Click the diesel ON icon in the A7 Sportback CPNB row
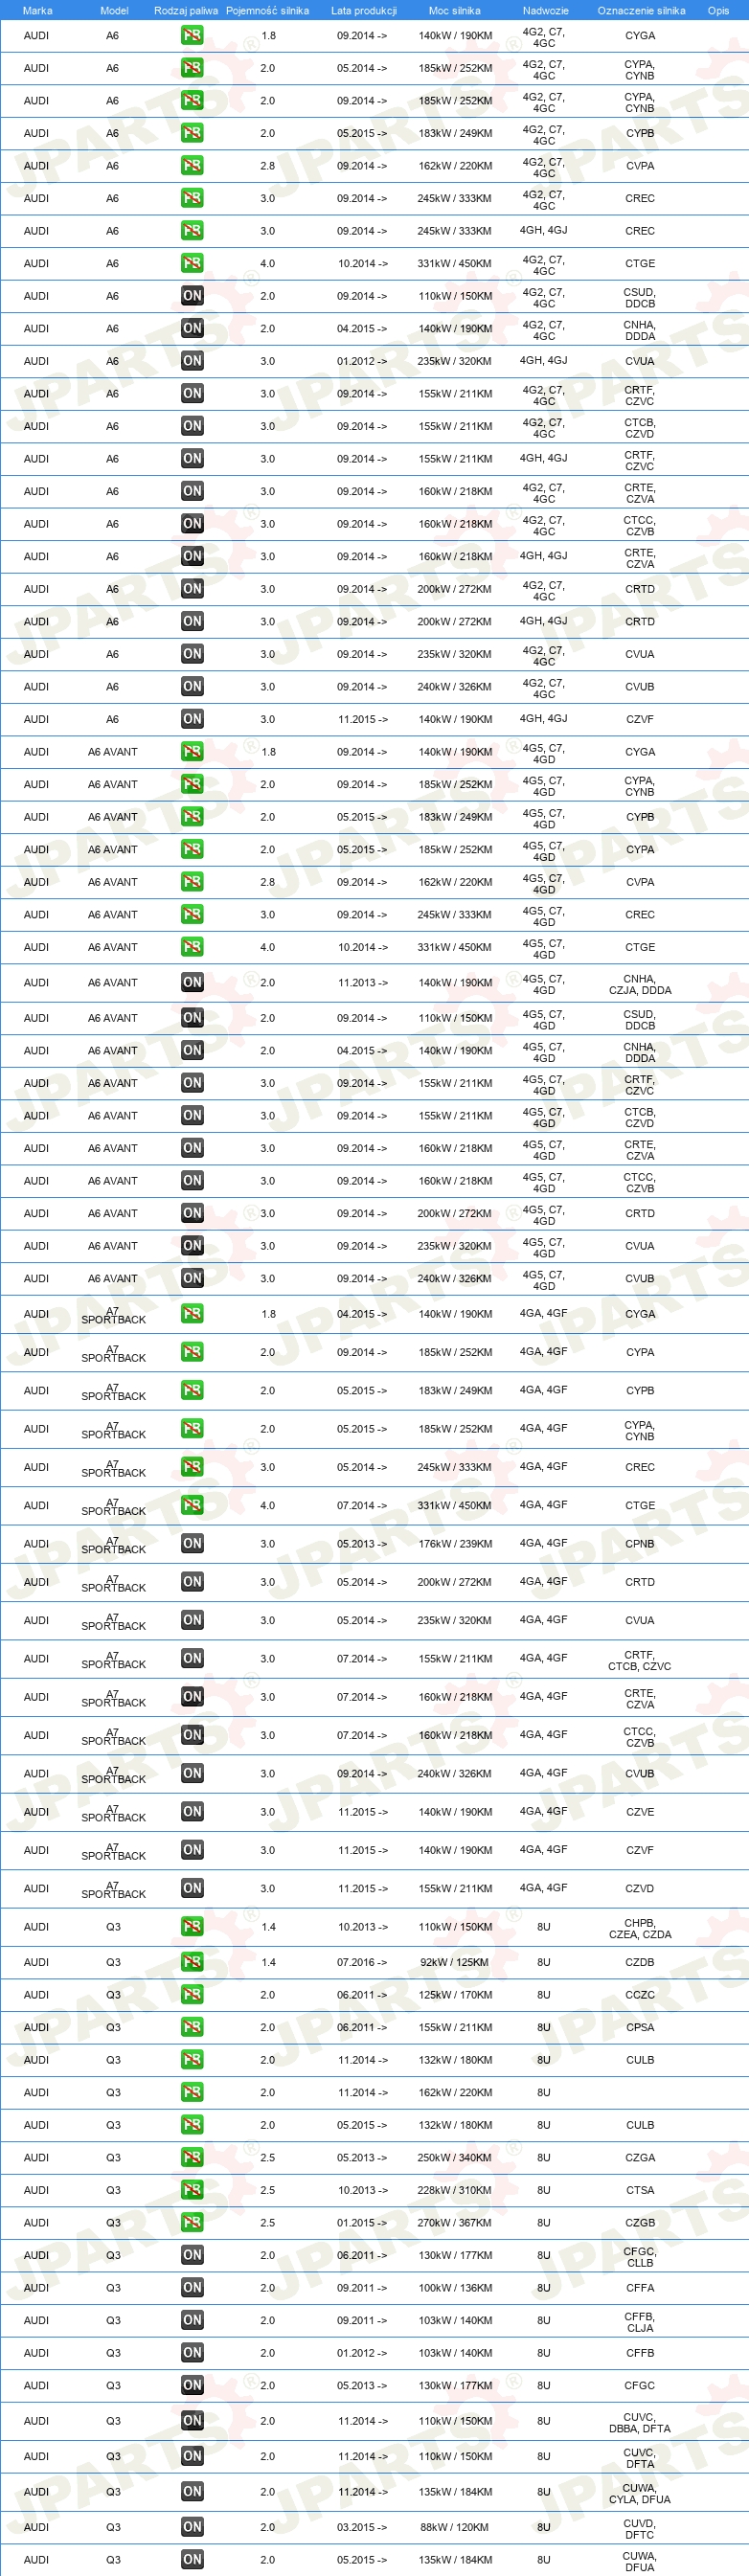The image size is (749, 2576). coord(192,1543)
